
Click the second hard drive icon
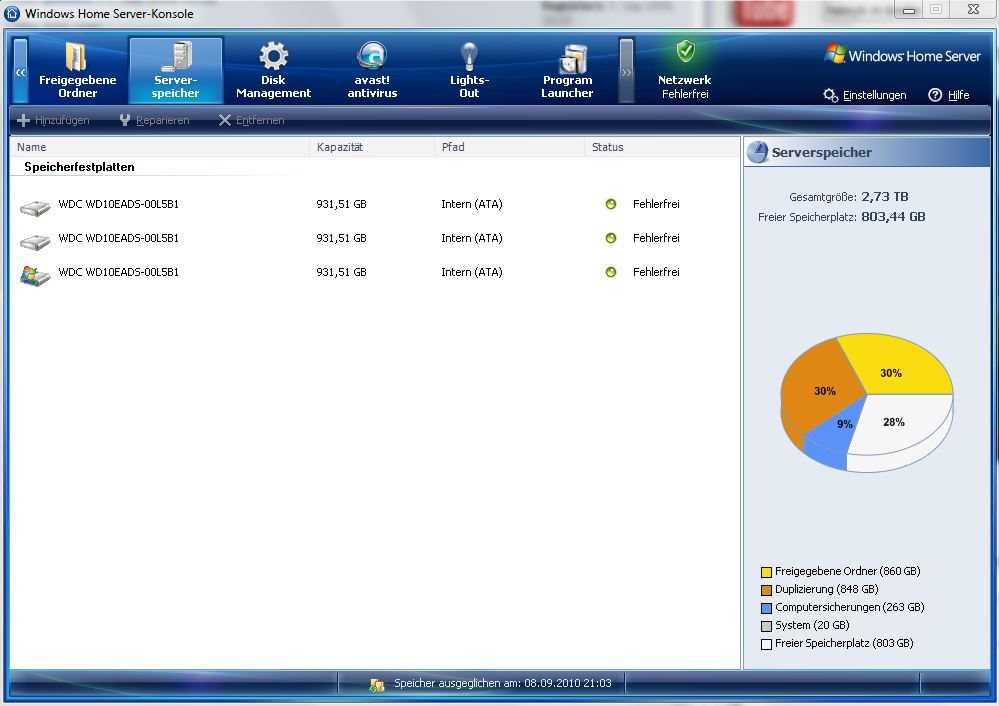(35, 241)
